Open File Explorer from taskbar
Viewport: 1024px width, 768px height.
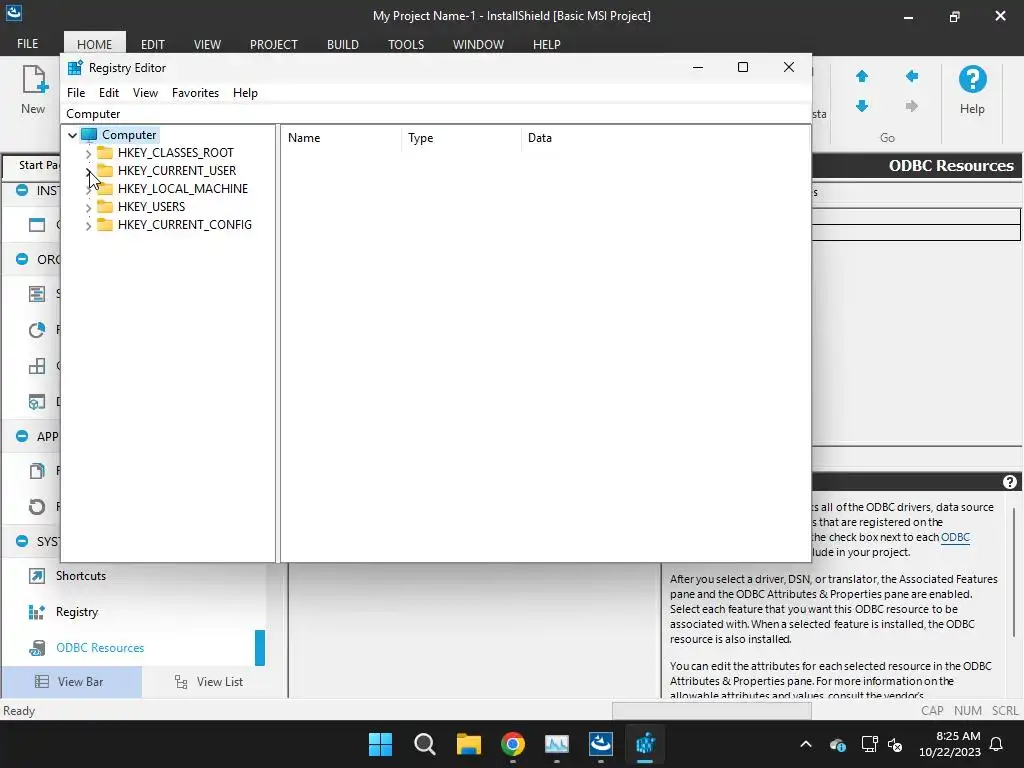468,744
